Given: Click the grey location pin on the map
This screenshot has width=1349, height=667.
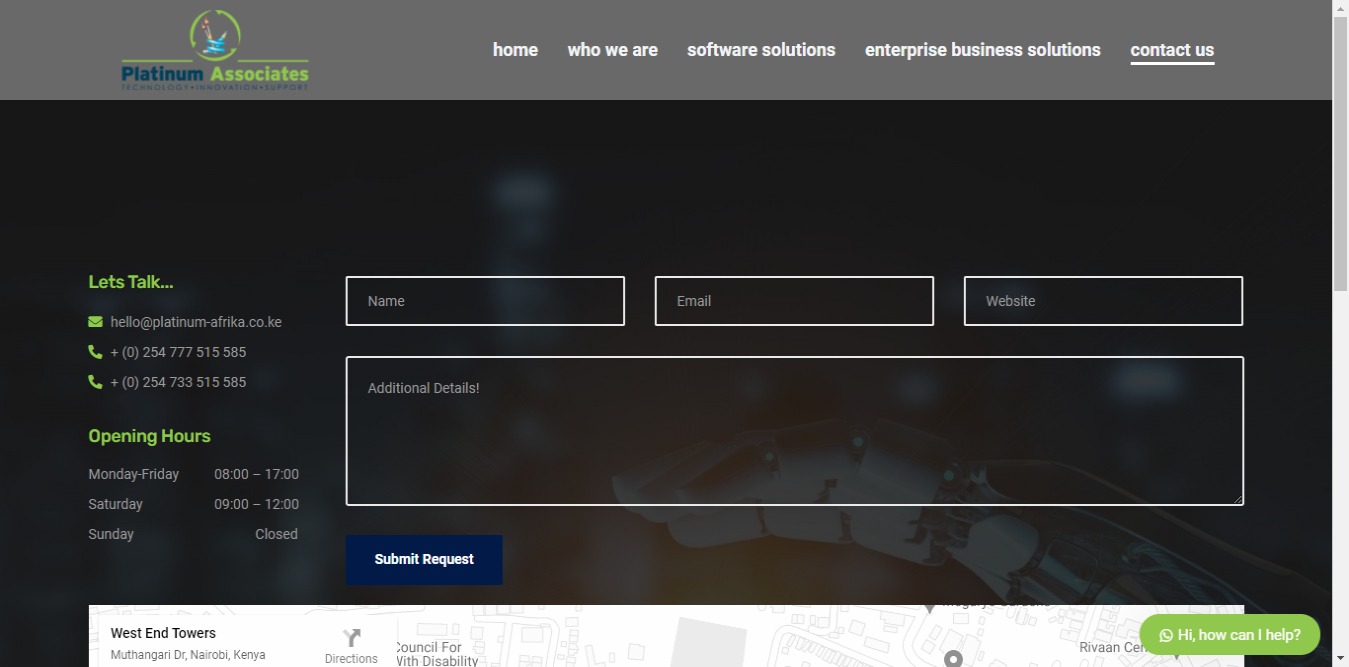Looking at the screenshot, I should (x=954, y=658).
